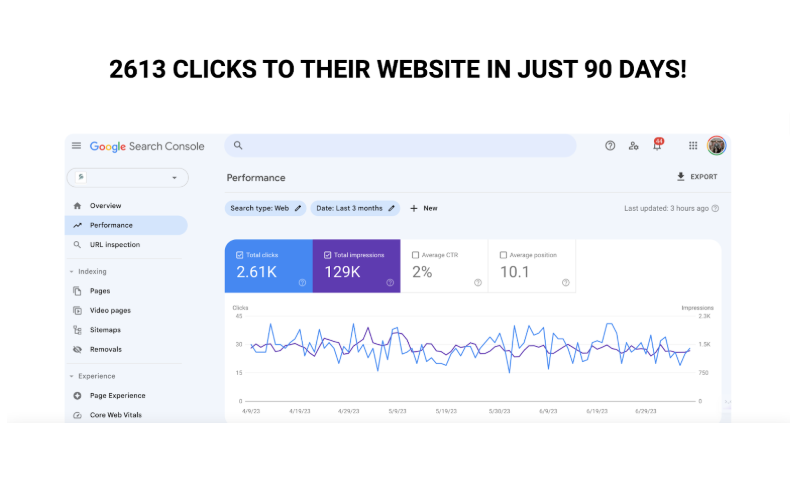Collapse the Indexing section
The width and height of the screenshot is (790, 497).
71,271
